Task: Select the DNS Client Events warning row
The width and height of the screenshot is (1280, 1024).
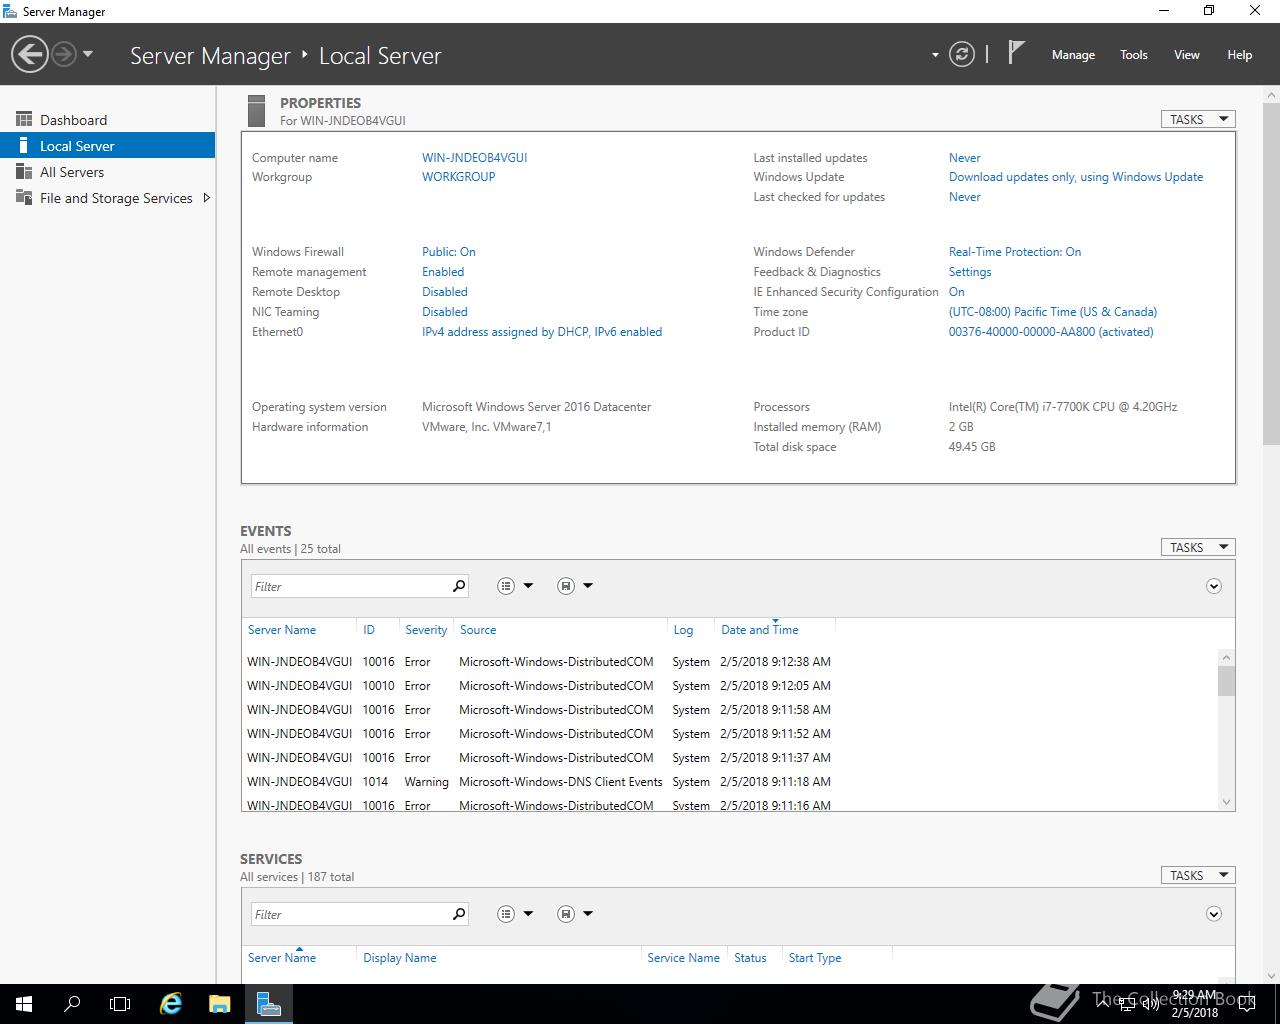Action: pyautogui.click(x=539, y=782)
